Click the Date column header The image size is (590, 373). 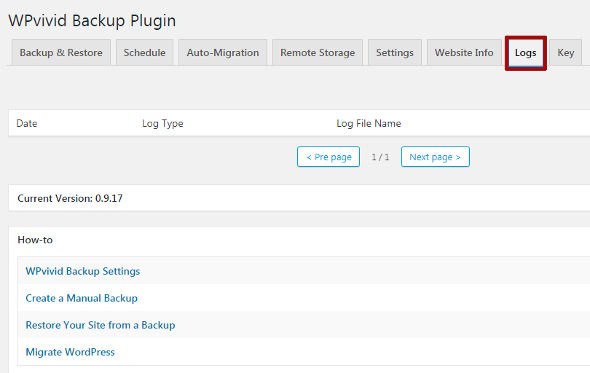[27, 123]
